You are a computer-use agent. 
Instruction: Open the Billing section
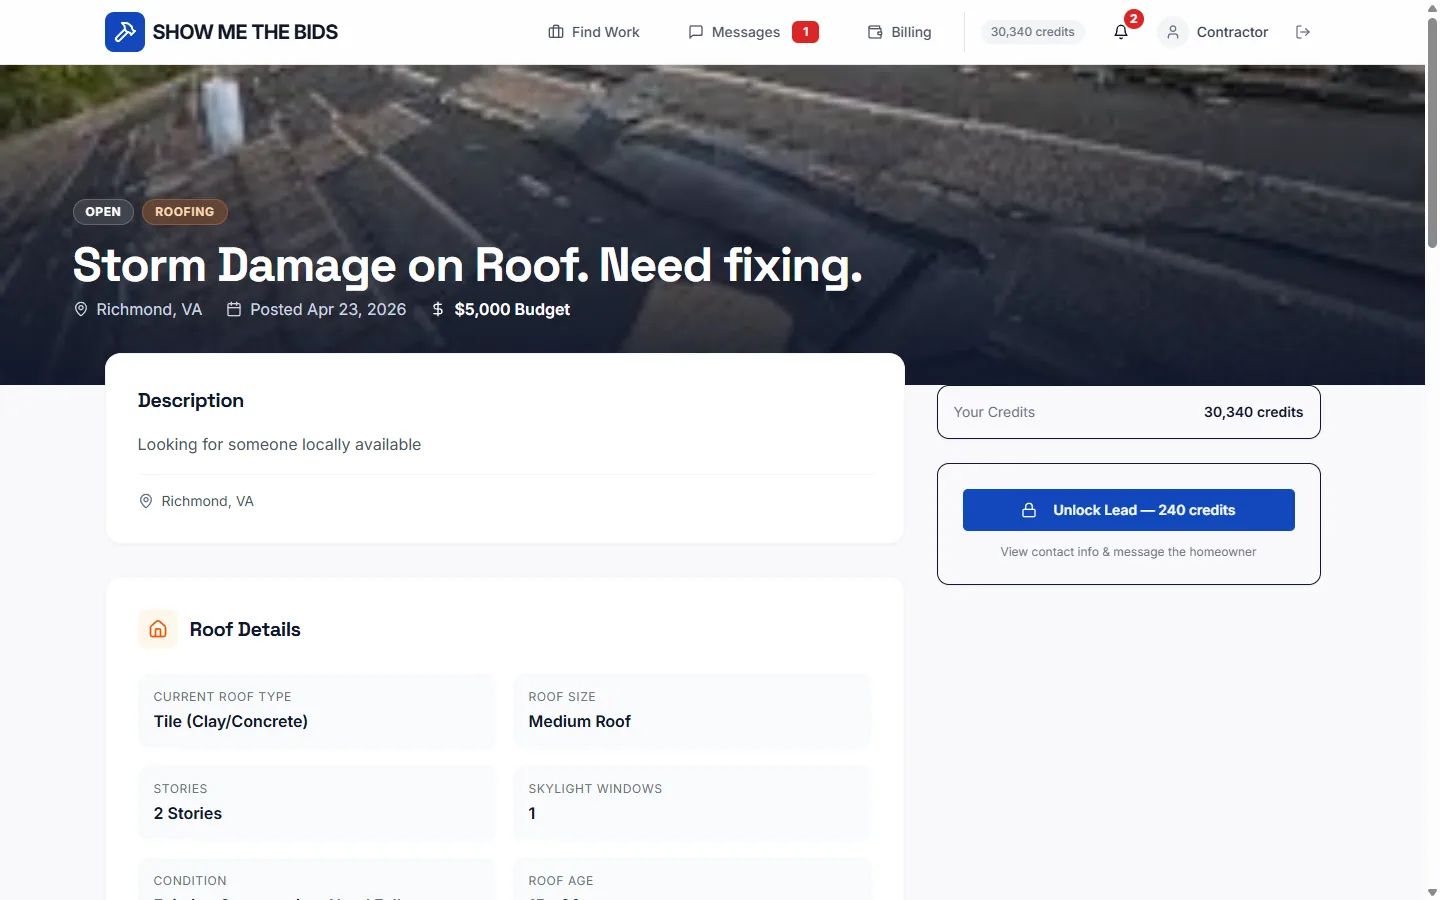click(899, 32)
